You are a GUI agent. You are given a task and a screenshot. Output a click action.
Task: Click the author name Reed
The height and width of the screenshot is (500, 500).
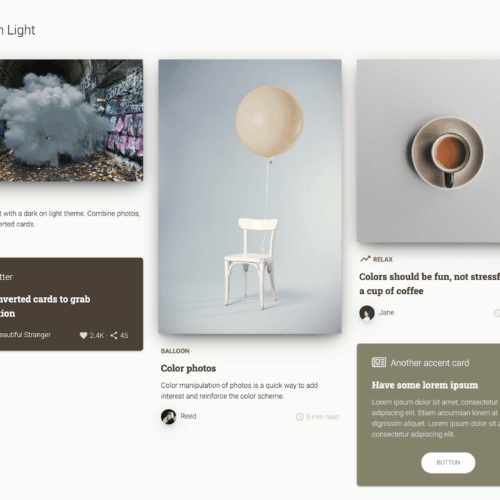click(188, 416)
